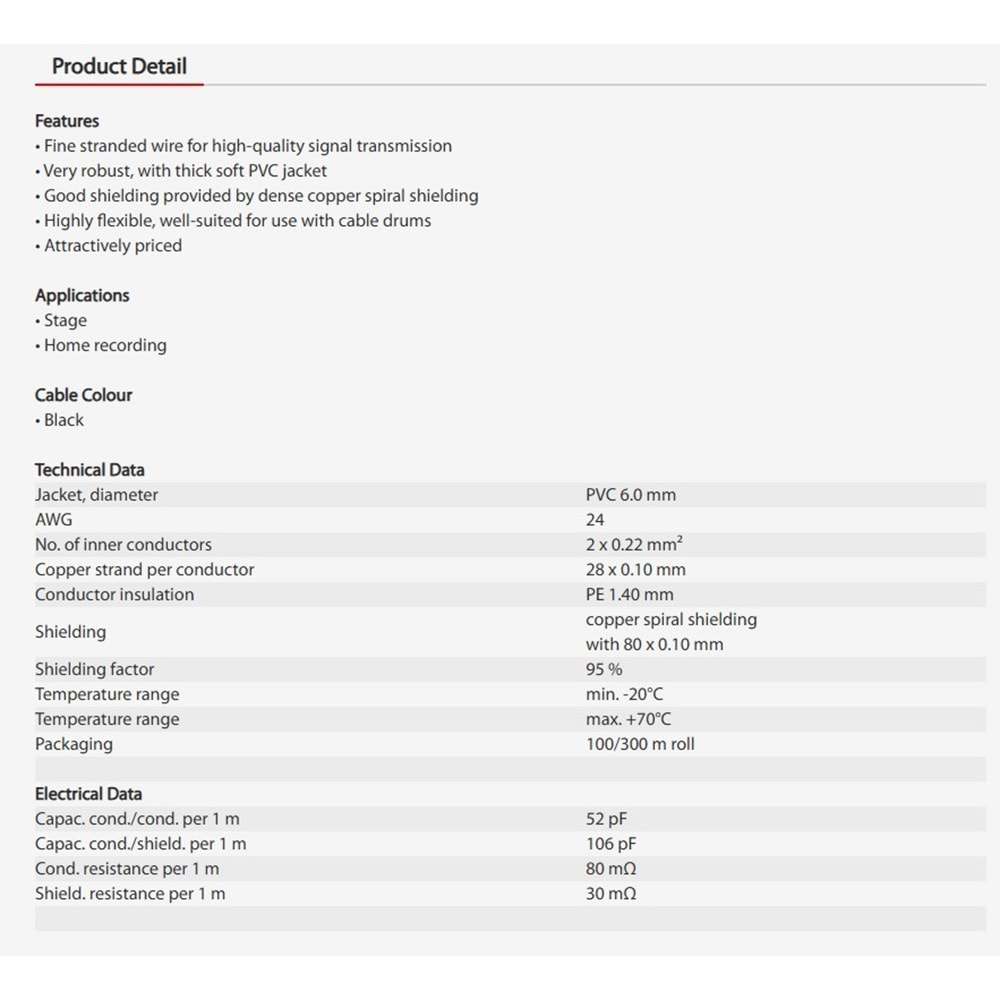The width and height of the screenshot is (1000, 1000).
Task: Click the Electrical Data heading
Action: pyautogui.click(x=88, y=794)
